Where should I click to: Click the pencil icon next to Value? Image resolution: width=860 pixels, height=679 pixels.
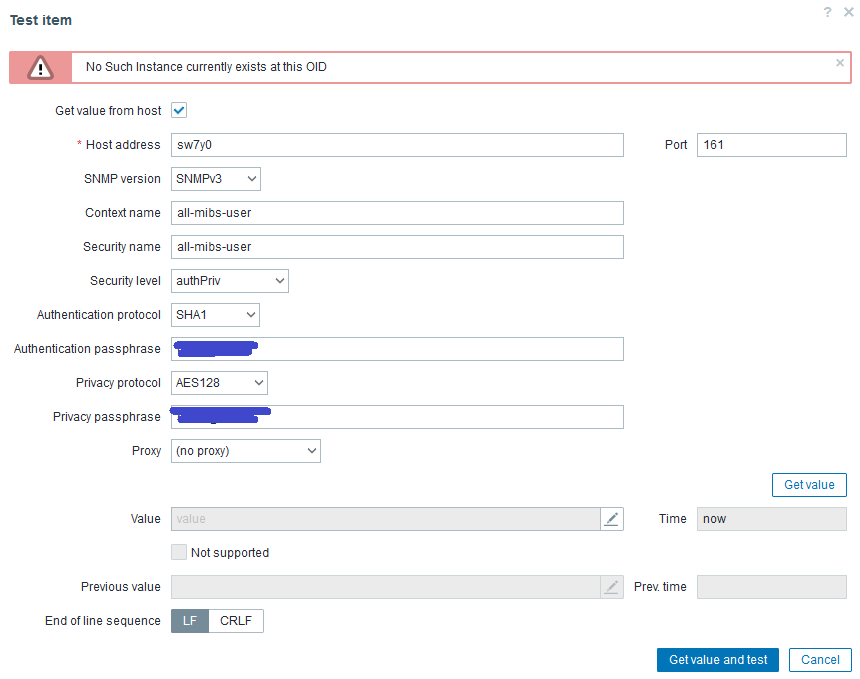[612, 519]
